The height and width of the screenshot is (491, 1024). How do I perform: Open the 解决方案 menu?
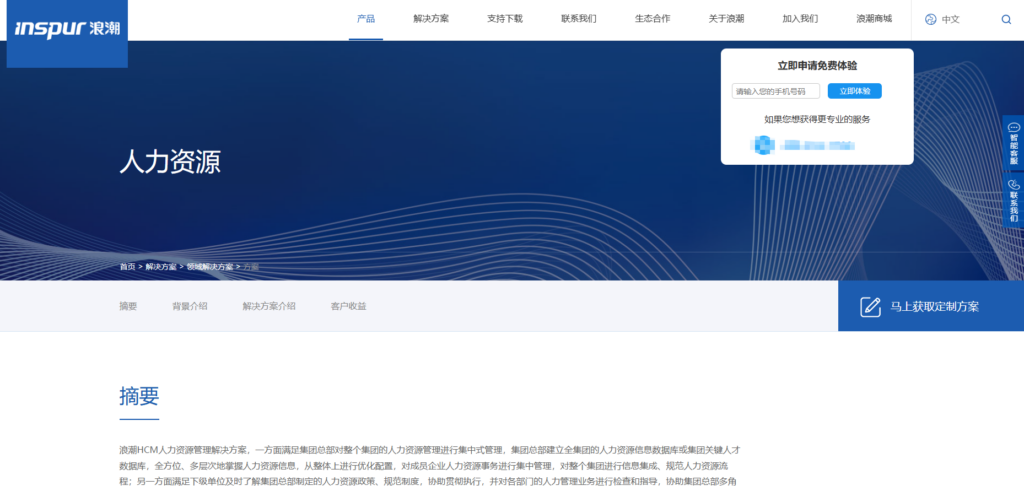(431, 19)
